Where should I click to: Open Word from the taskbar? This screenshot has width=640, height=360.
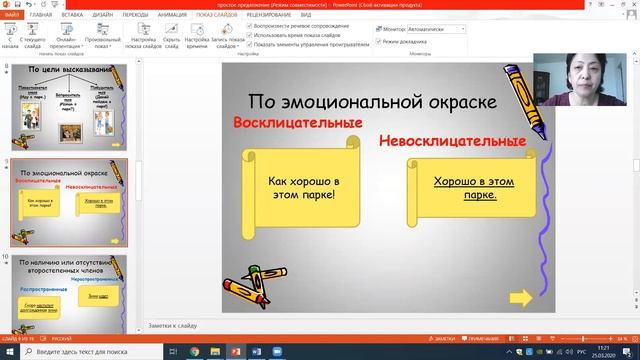[x=256, y=351]
